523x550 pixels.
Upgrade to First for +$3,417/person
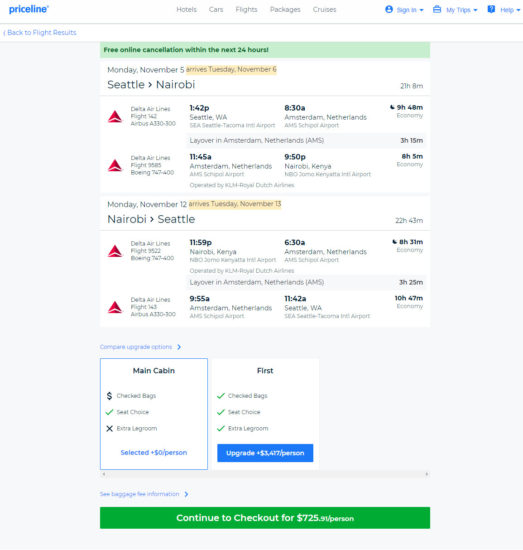click(265, 453)
